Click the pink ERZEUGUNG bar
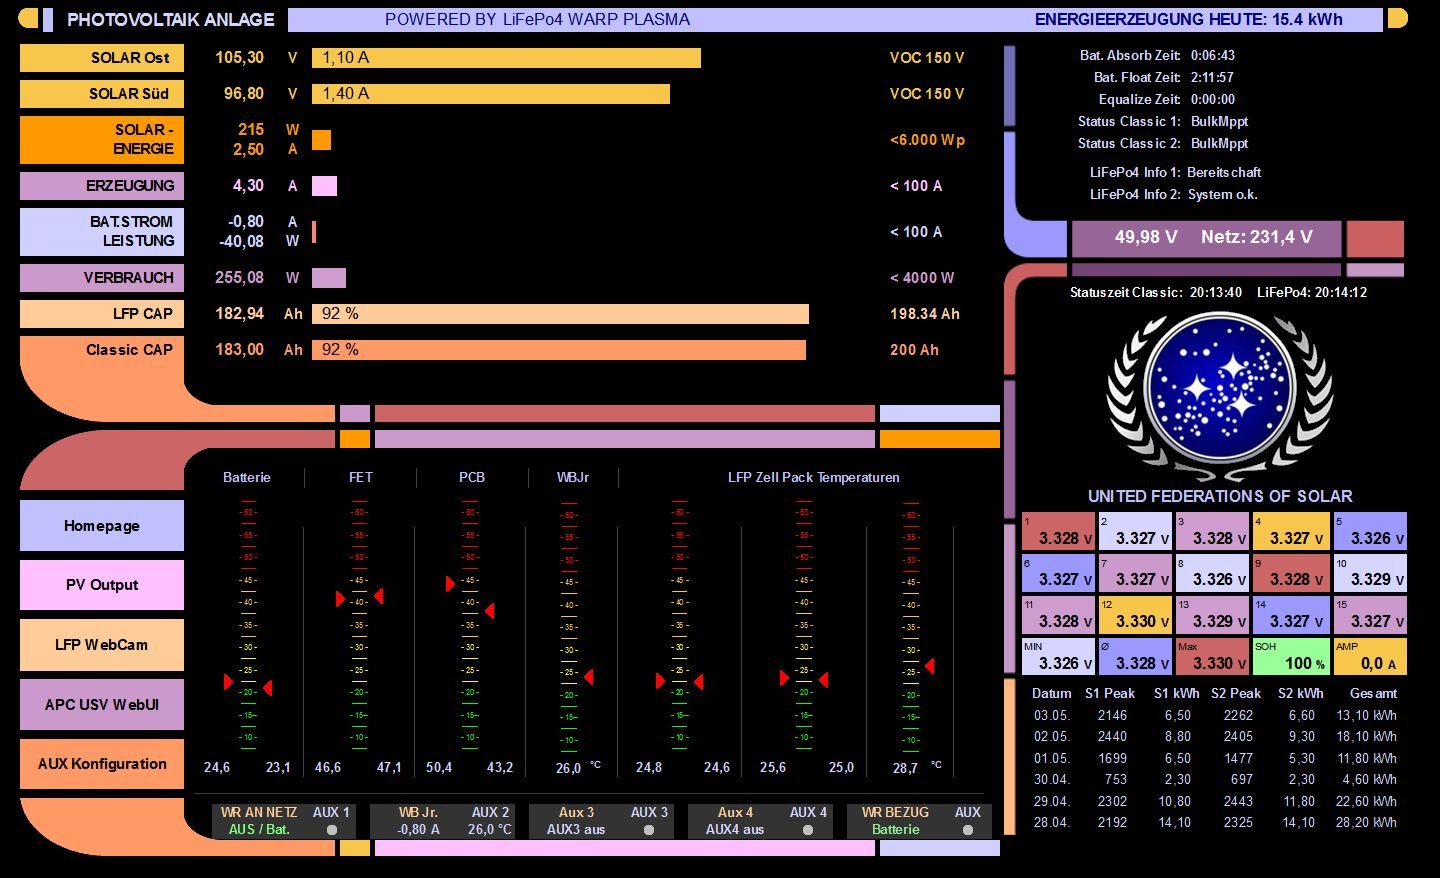This screenshot has height=878, width=1440. coord(324,186)
